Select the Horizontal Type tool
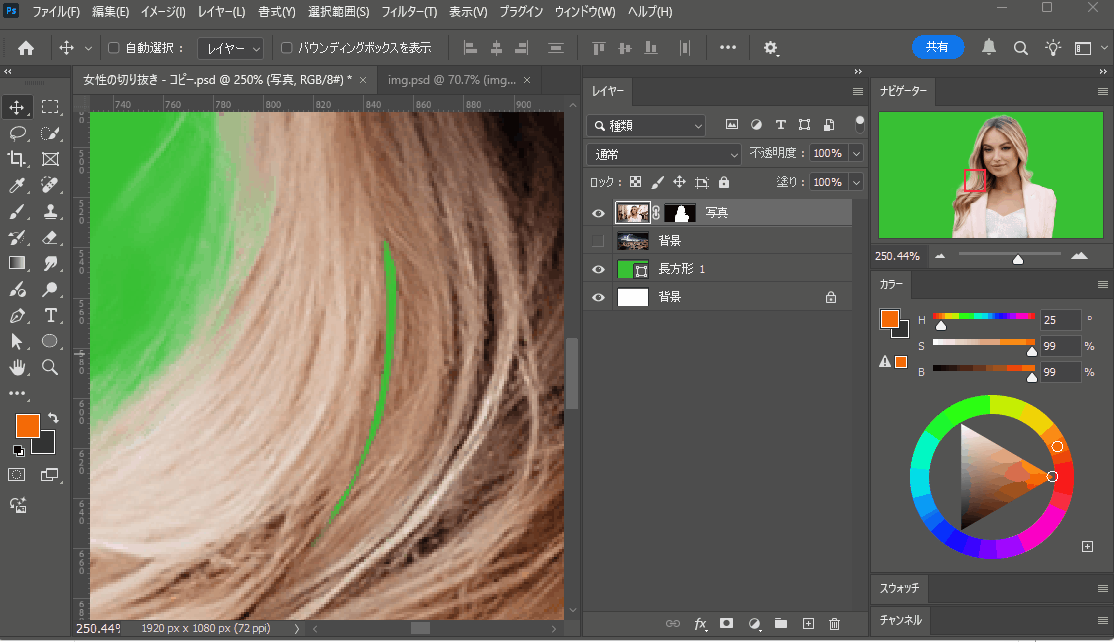 point(50,316)
